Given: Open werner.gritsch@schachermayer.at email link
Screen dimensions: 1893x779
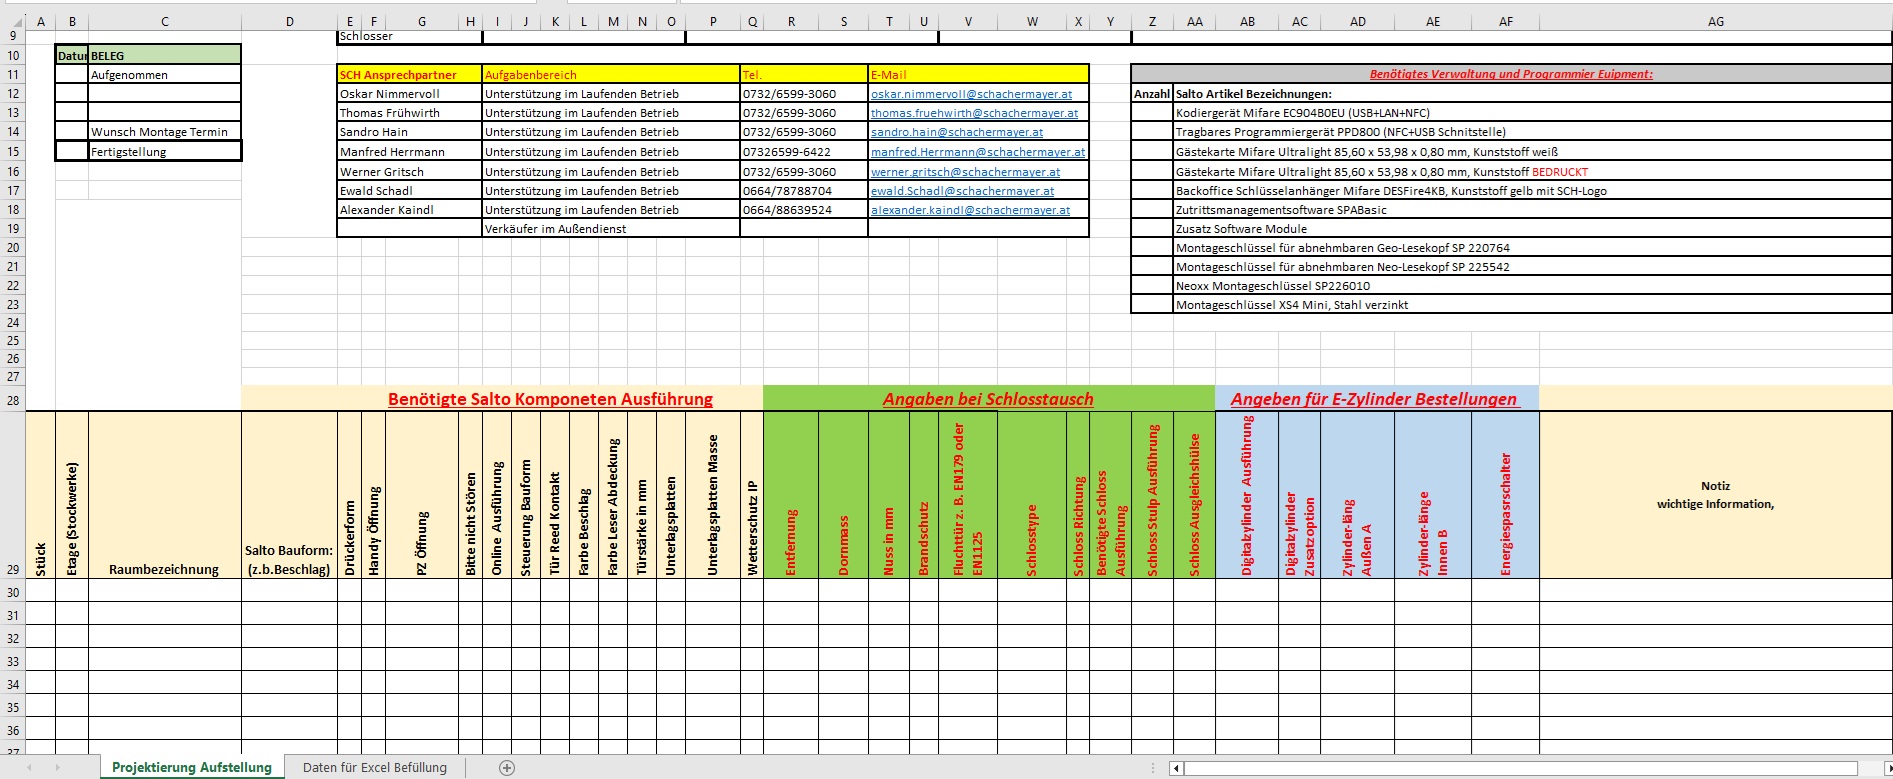Looking at the screenshot, I should tap(965, 172).
